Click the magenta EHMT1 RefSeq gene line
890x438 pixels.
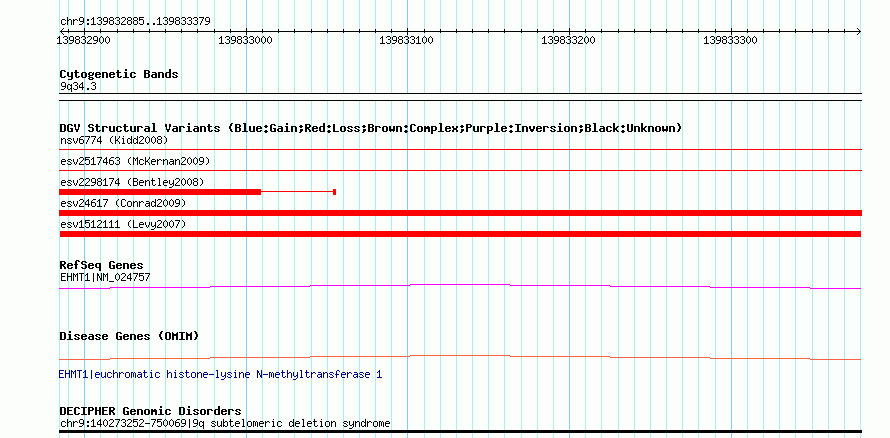tap(460, 287)
